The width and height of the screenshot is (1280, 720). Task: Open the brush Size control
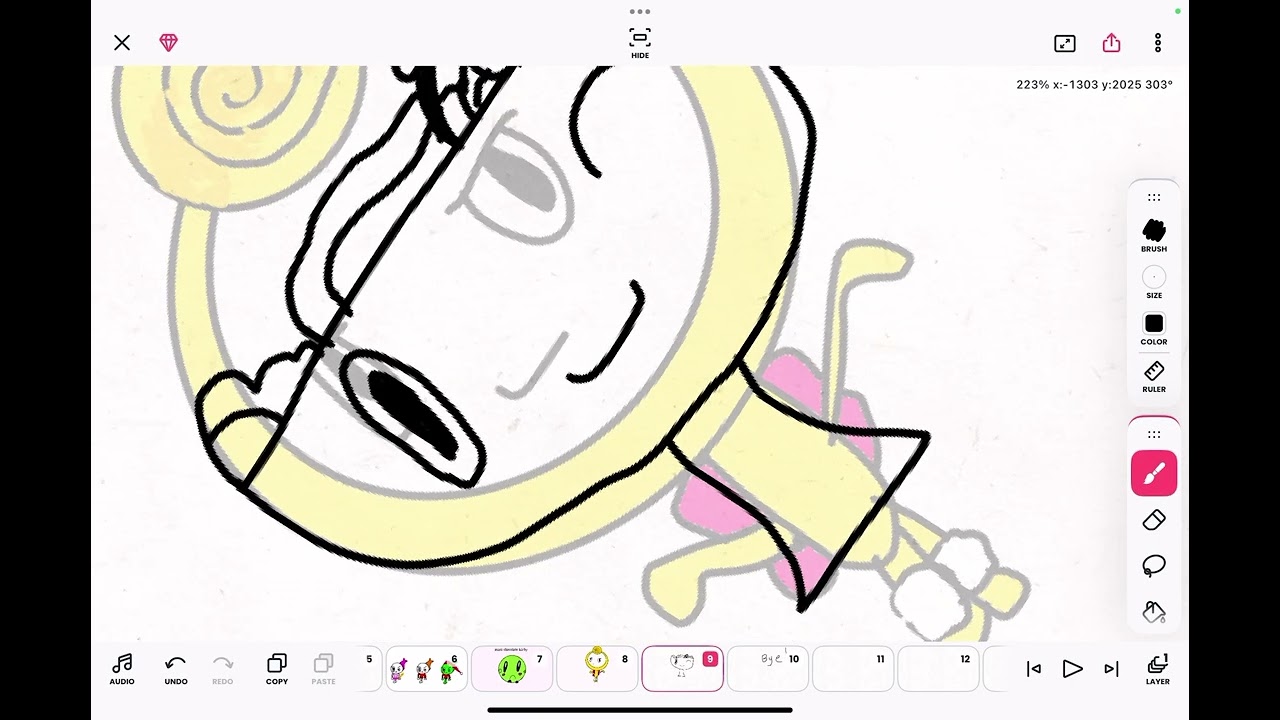pos(1154,282)
